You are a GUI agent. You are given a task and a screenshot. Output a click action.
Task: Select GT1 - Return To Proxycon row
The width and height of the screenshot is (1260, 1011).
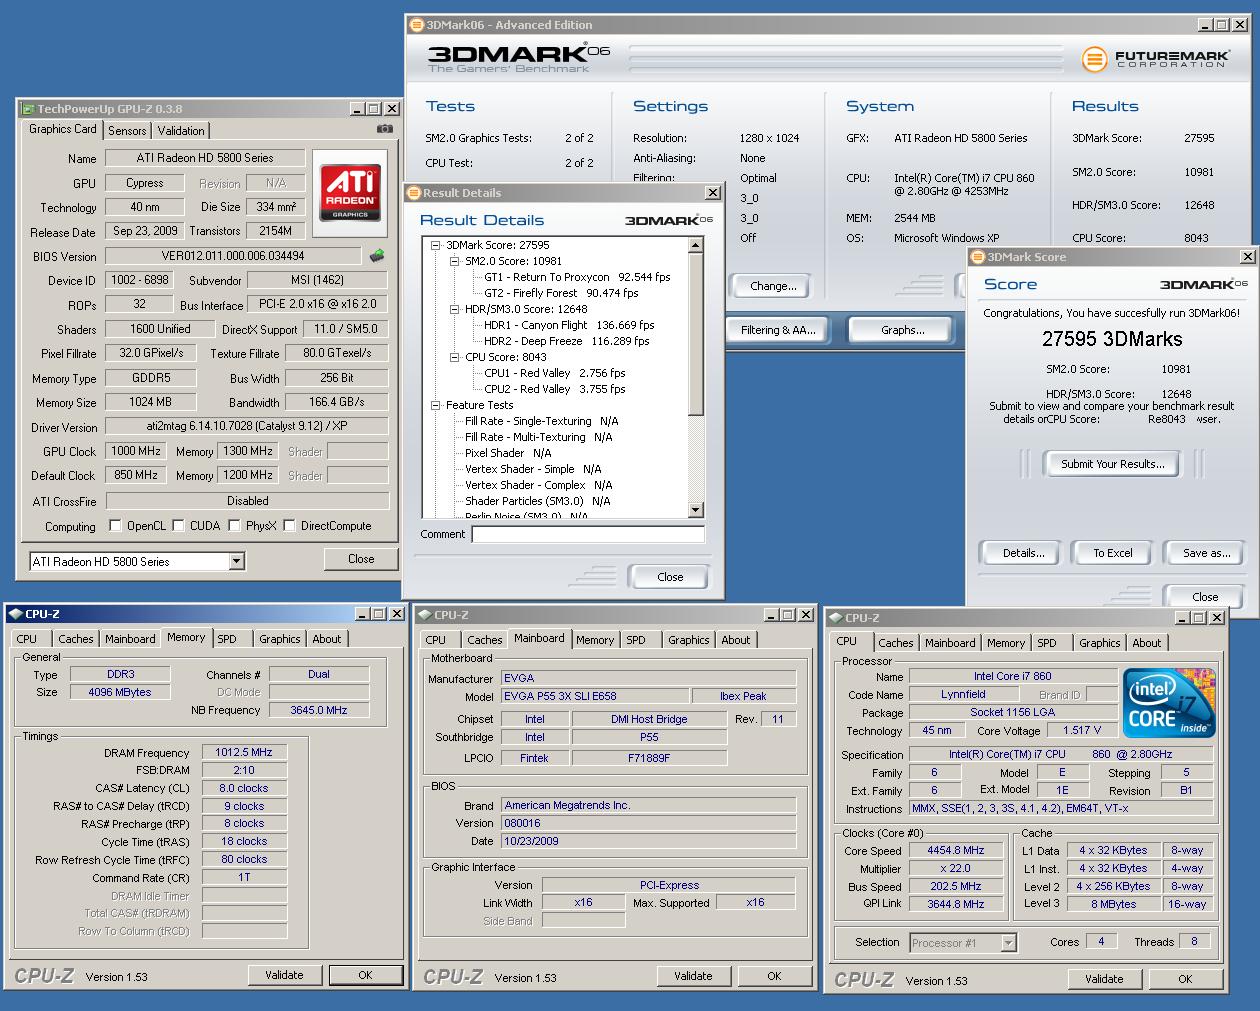[x=577, y=277]
